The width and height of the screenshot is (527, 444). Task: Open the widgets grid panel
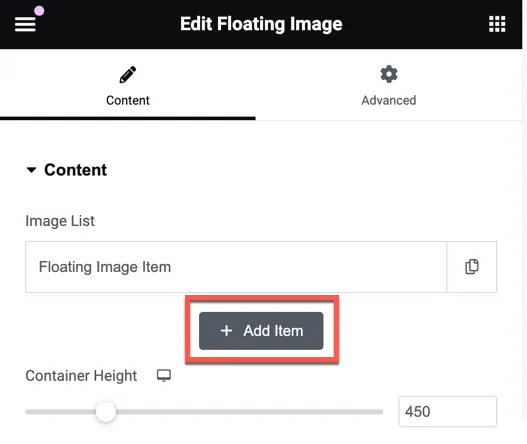point(497,24)
